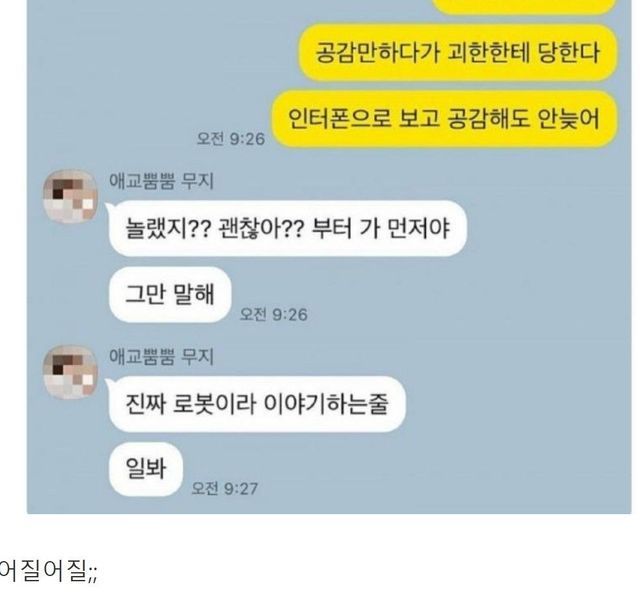Click the word 이야기하는줄 in the white bubble
This screenshot has width=640, height=600.
coord(326,404)
